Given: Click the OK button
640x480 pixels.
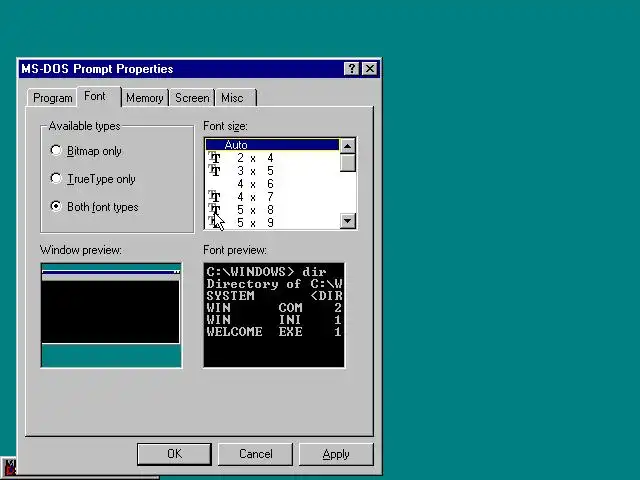Looking at the screenshot, I should [x=174, y=454].
